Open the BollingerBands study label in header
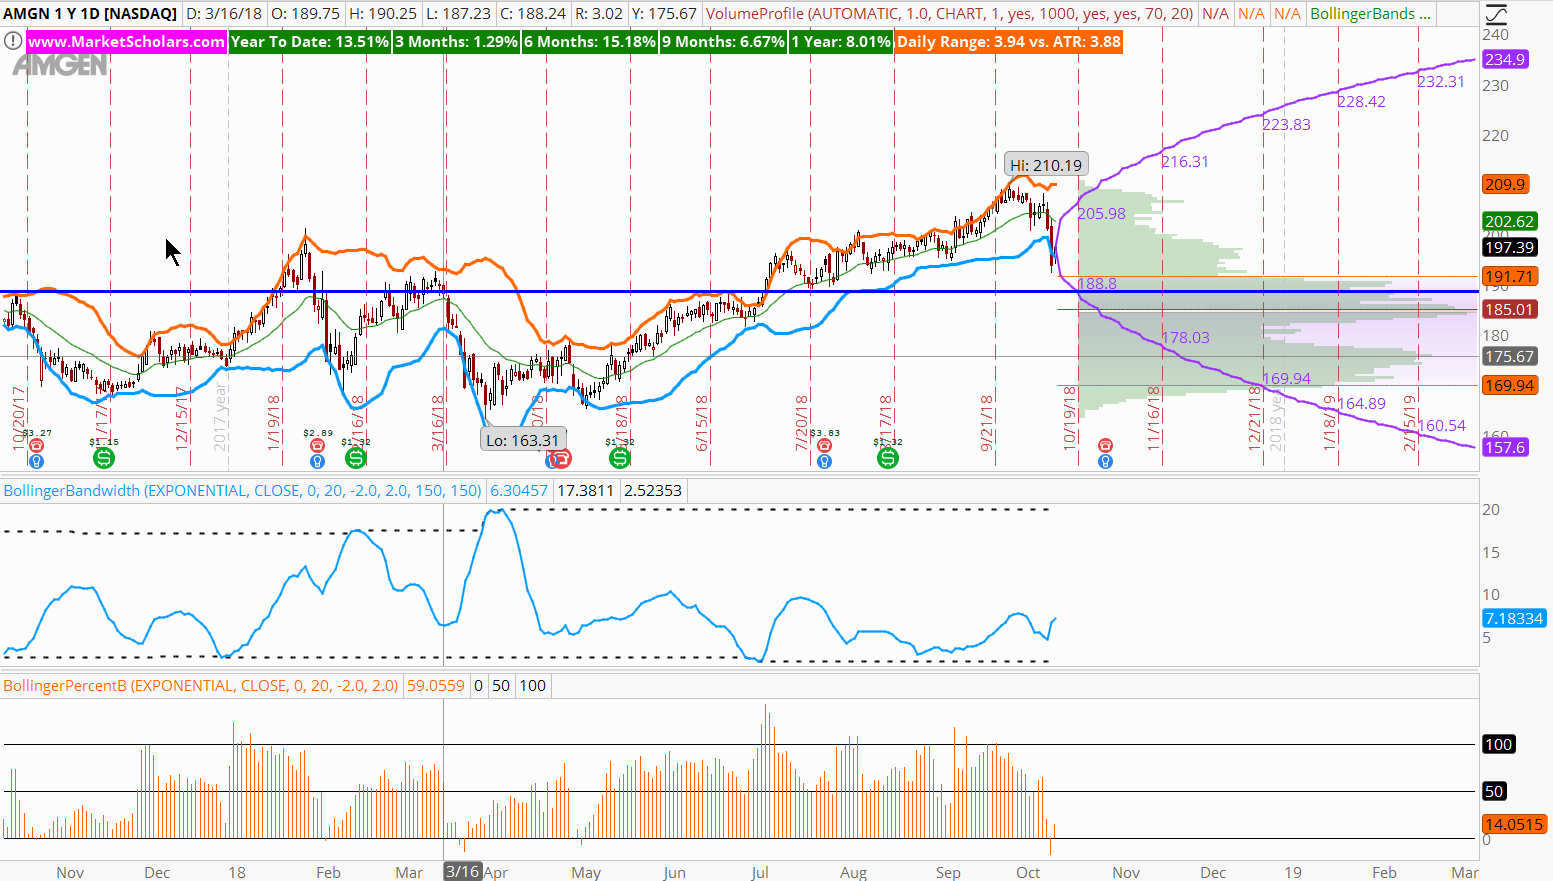 click(1371, 14)
